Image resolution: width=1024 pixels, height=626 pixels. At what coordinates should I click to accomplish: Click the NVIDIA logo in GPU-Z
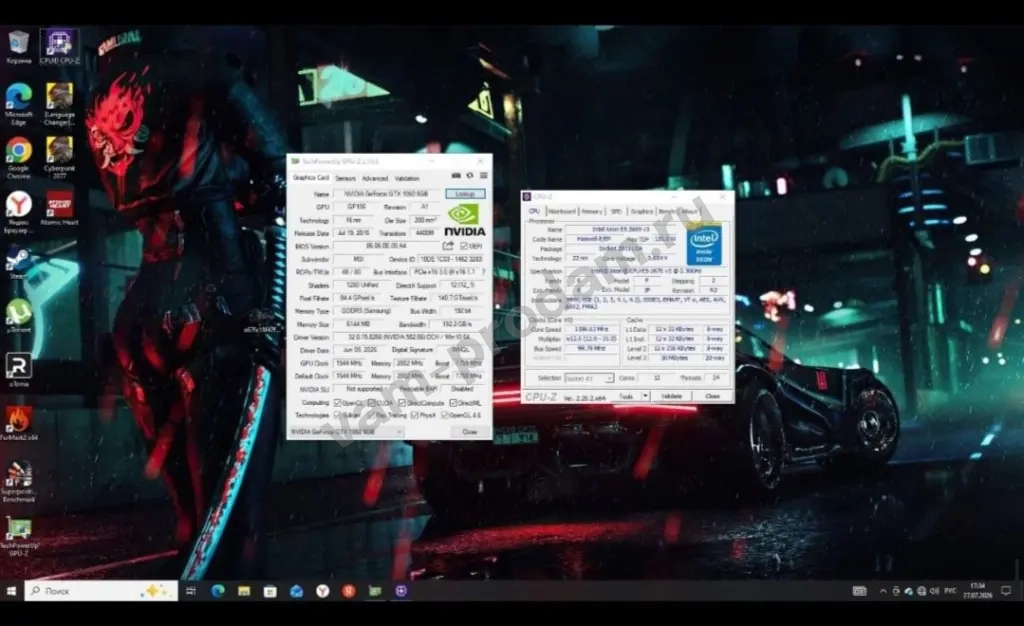pyautogui.click(x=464, y=220)
